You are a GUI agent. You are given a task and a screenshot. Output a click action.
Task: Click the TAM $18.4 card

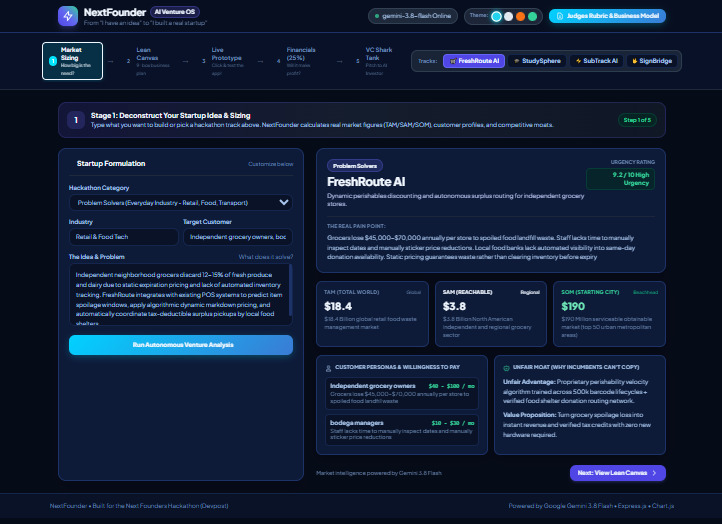372,314
